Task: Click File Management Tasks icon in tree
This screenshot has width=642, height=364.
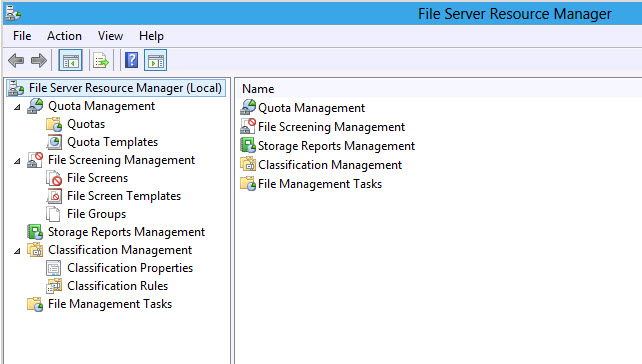Action: point(35,304)
